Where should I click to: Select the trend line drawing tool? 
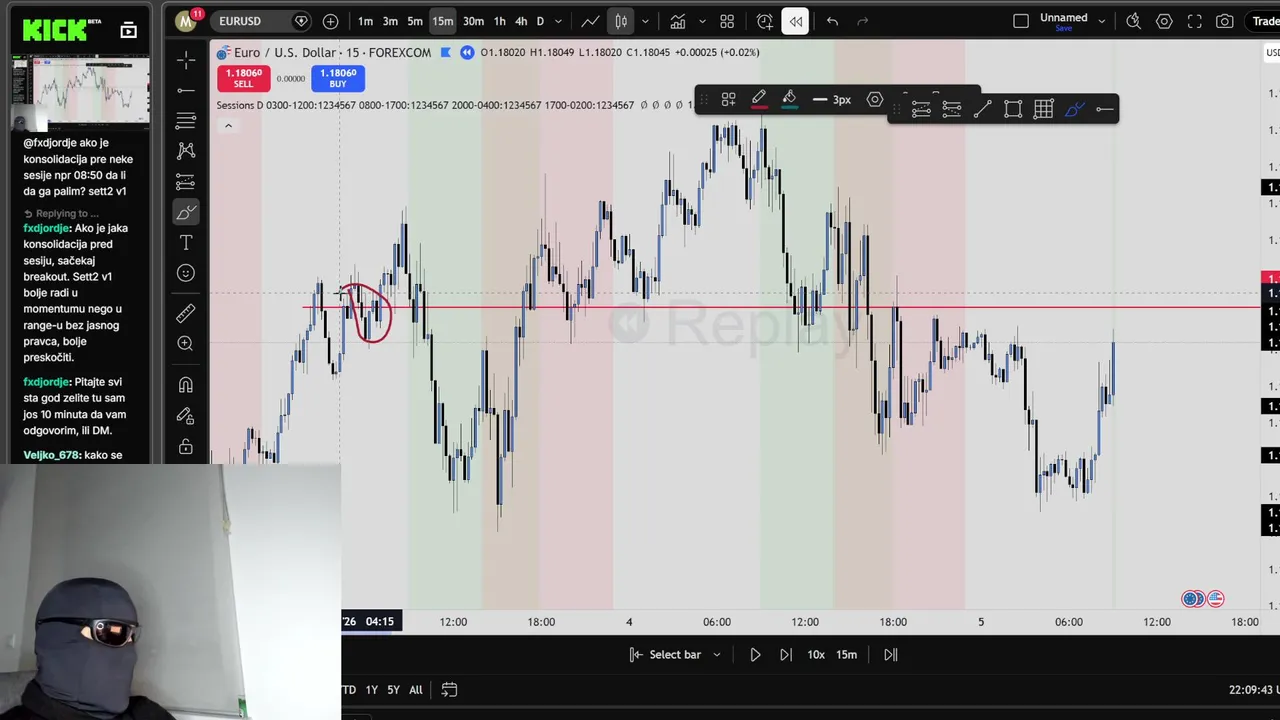coord(186,91)
